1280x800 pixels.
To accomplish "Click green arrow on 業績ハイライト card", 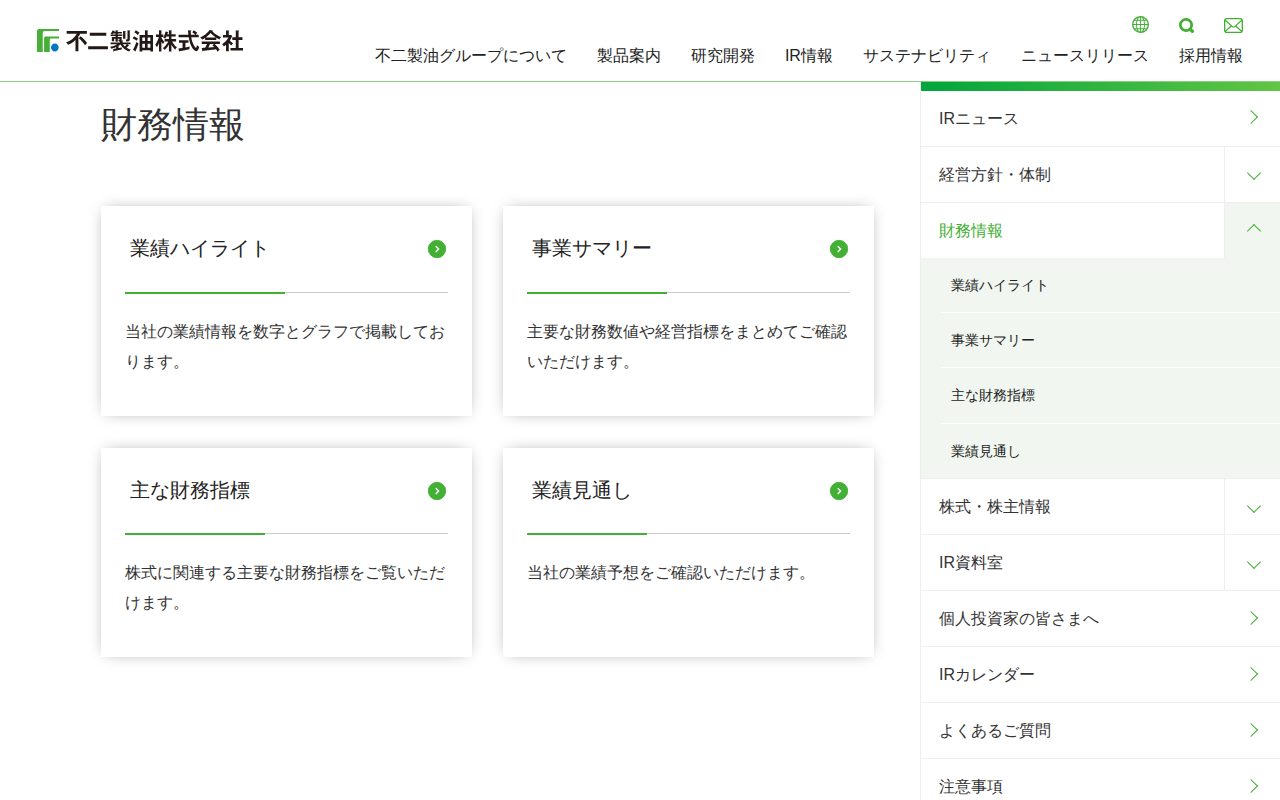I will pos(437,249).
